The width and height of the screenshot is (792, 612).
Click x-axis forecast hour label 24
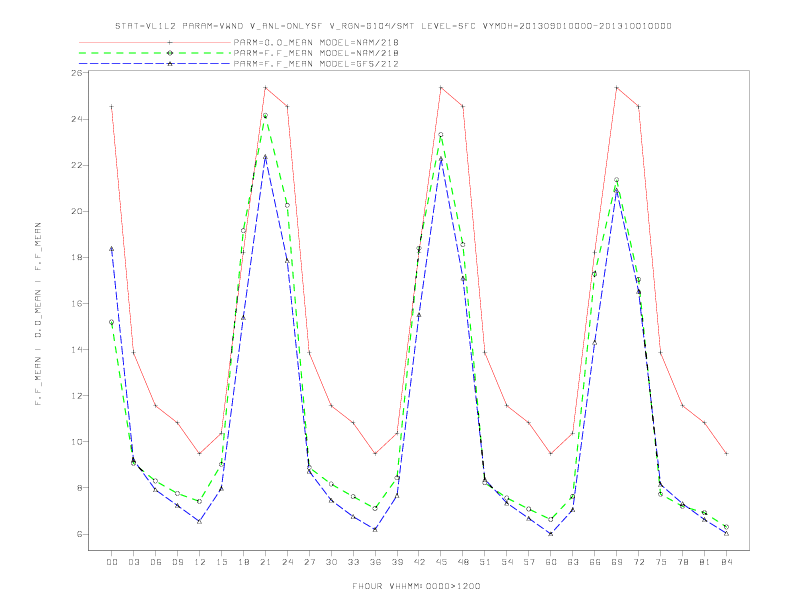tap(287, 562)
